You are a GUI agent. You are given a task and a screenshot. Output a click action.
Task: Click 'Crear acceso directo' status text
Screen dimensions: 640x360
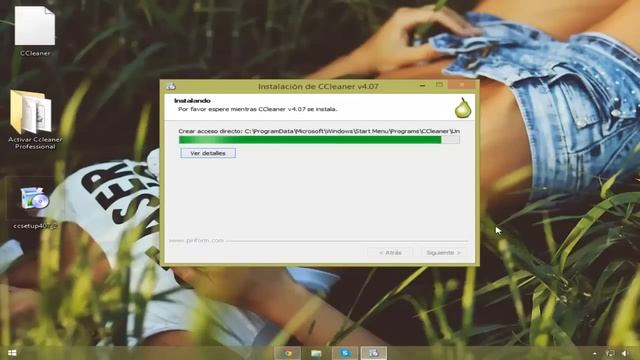(x=319, y=131)
